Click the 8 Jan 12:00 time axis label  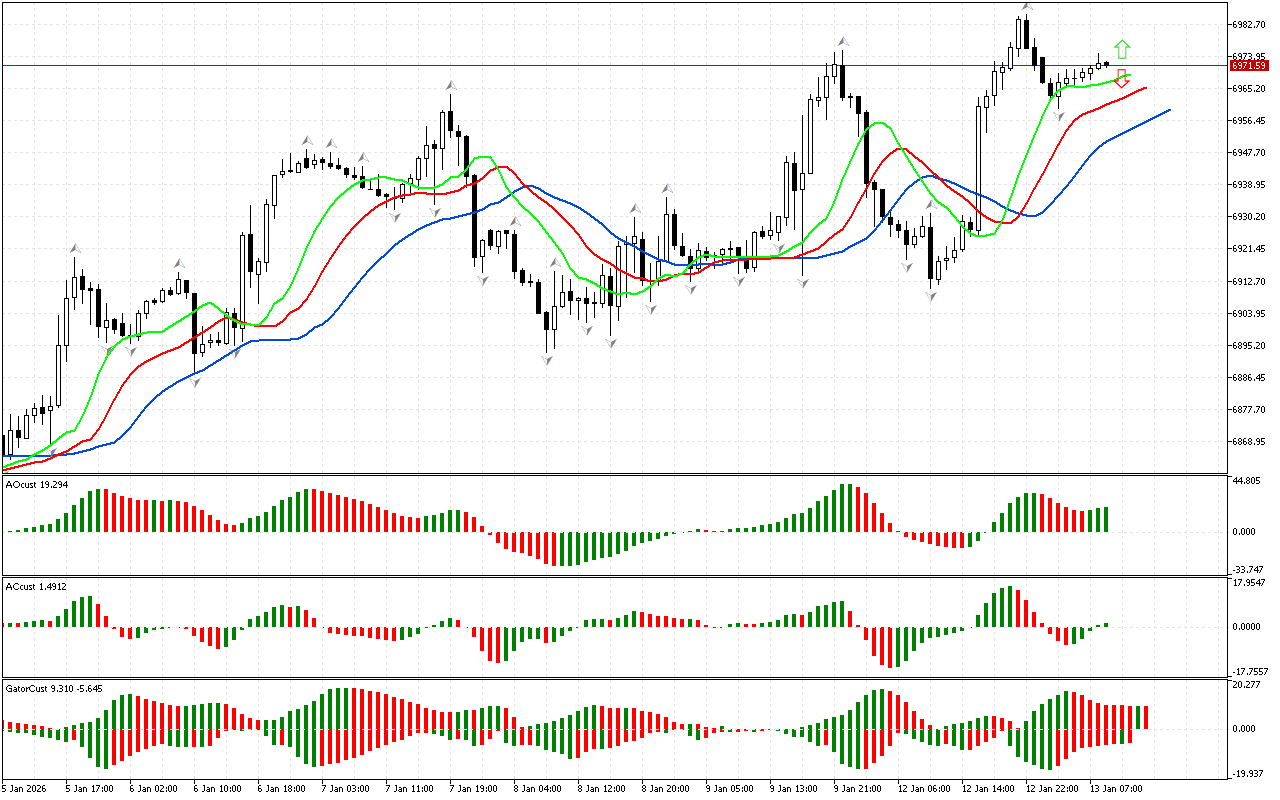(x=598, y=789)
